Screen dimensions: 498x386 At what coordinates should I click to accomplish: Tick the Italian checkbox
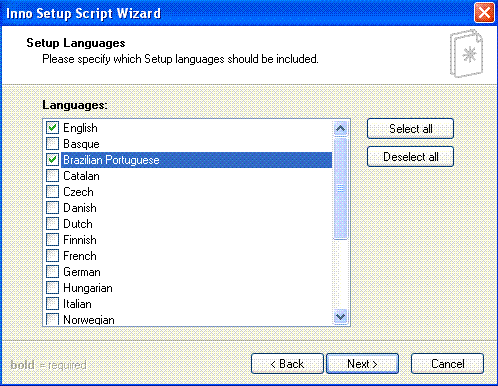click(x=52, y=304)
